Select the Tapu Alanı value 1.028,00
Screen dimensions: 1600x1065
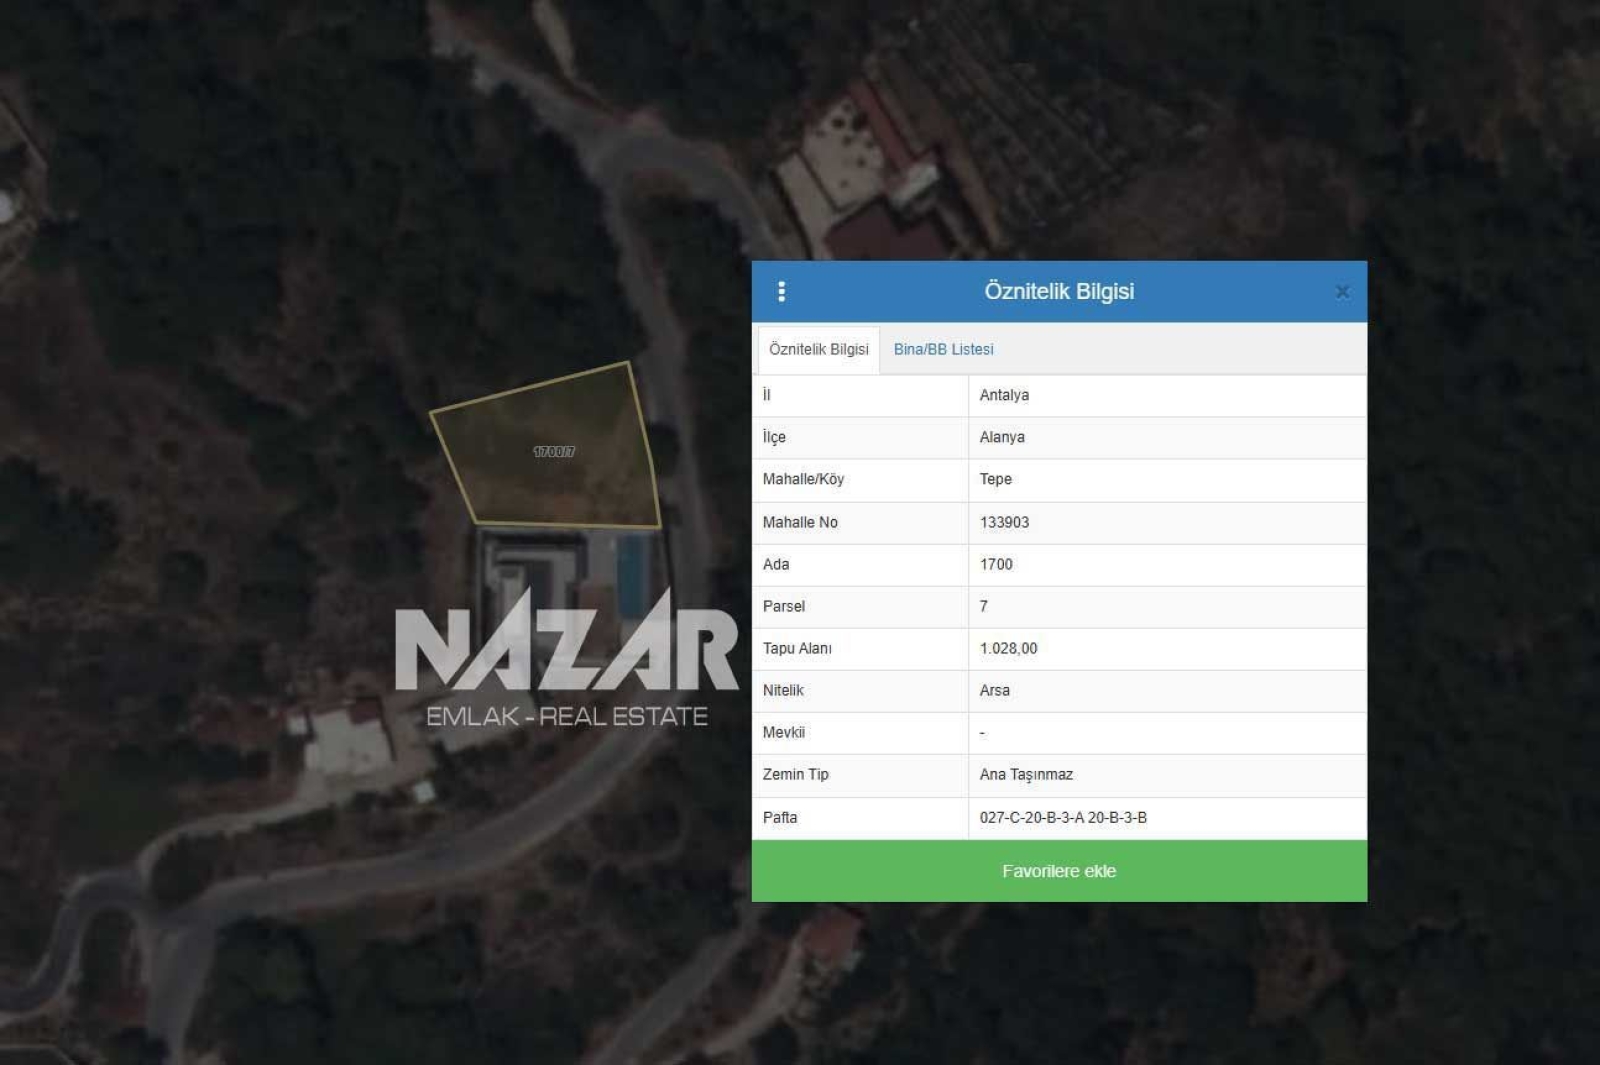pyautogui.click(x=1008, y=648)
